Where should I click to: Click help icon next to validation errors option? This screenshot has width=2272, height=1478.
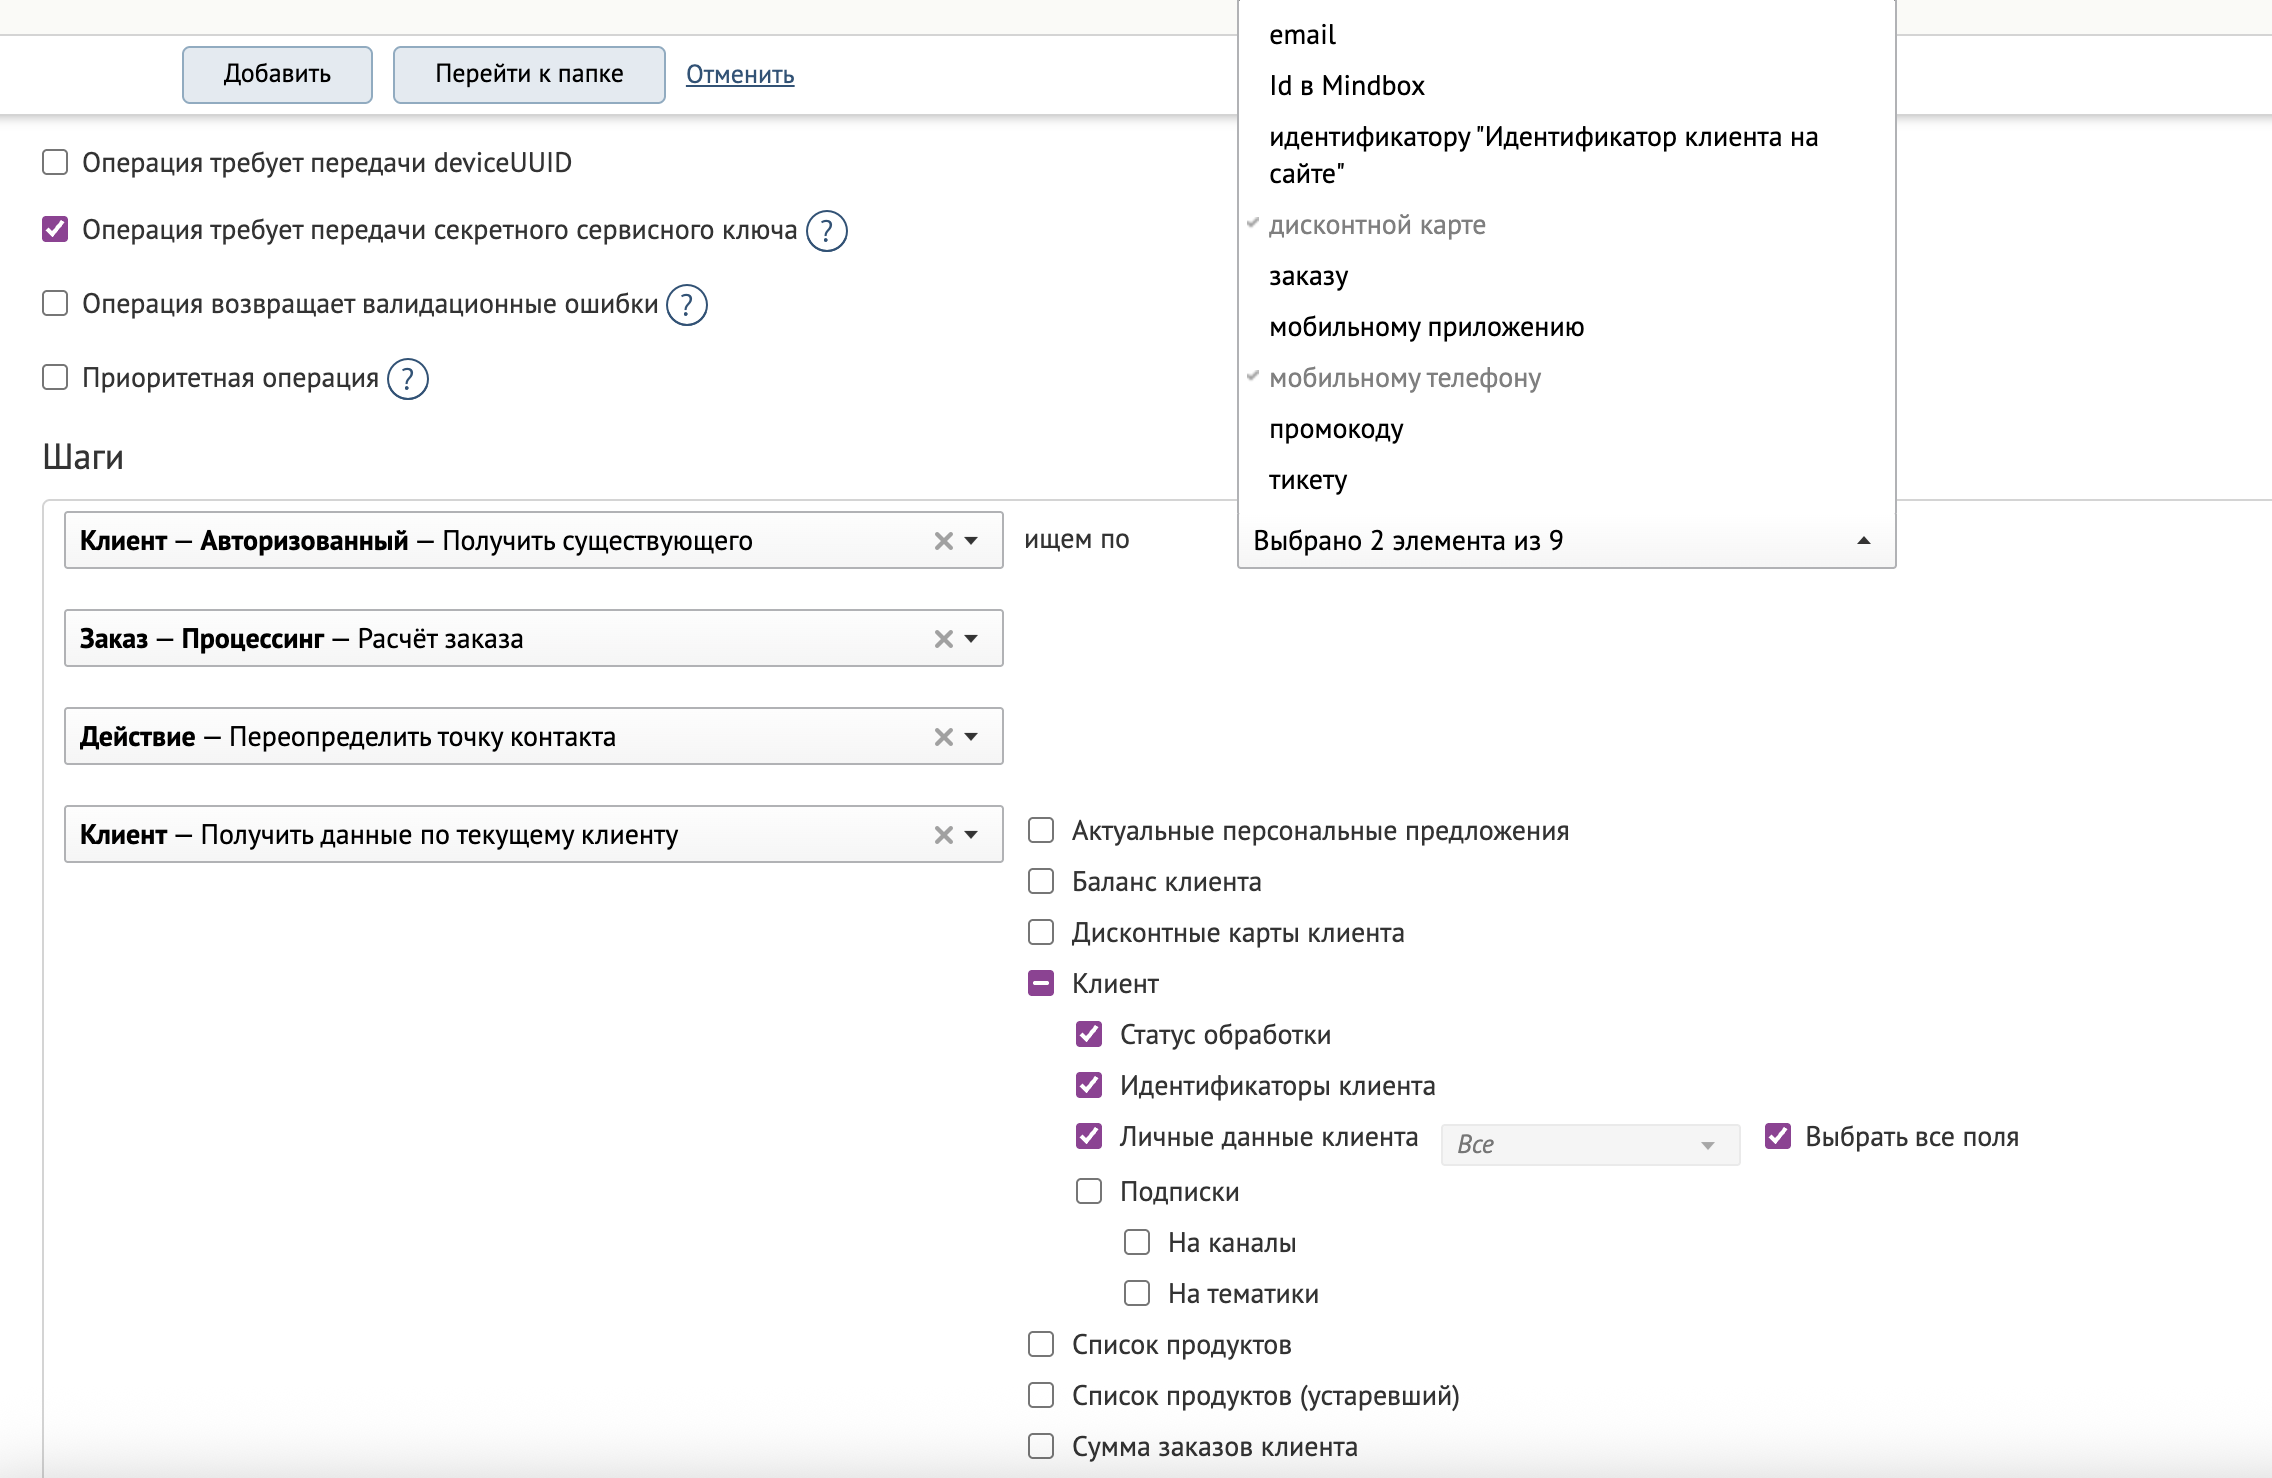(687, 305)
